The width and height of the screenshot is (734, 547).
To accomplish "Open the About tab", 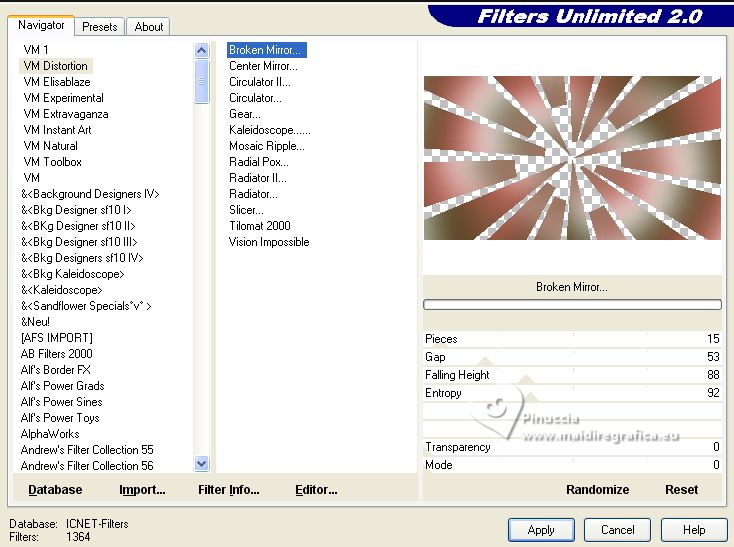I will point(149,27).
